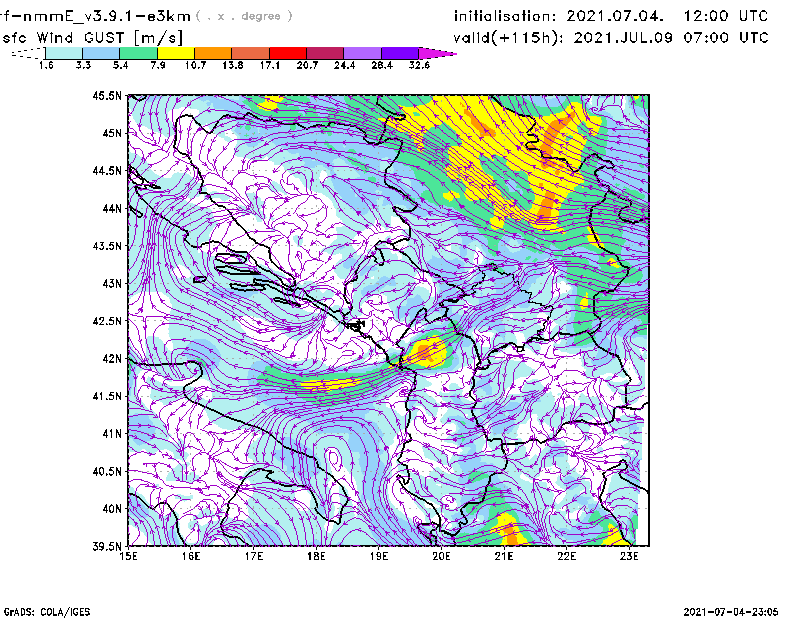
Task: Click the legend value 24.4
Action: coord(344,65)
